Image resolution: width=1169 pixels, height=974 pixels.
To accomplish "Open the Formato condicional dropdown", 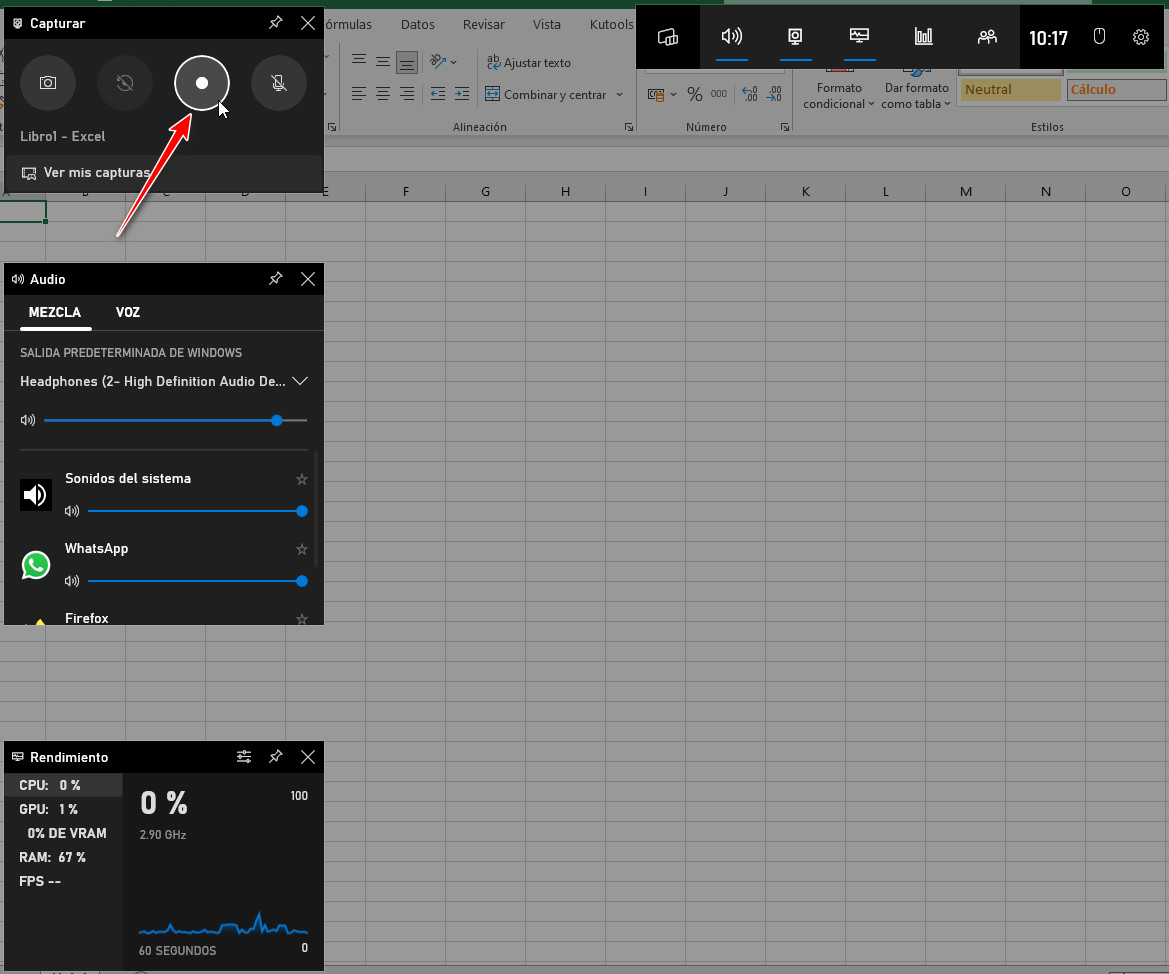I will click(x=839, y=96).
